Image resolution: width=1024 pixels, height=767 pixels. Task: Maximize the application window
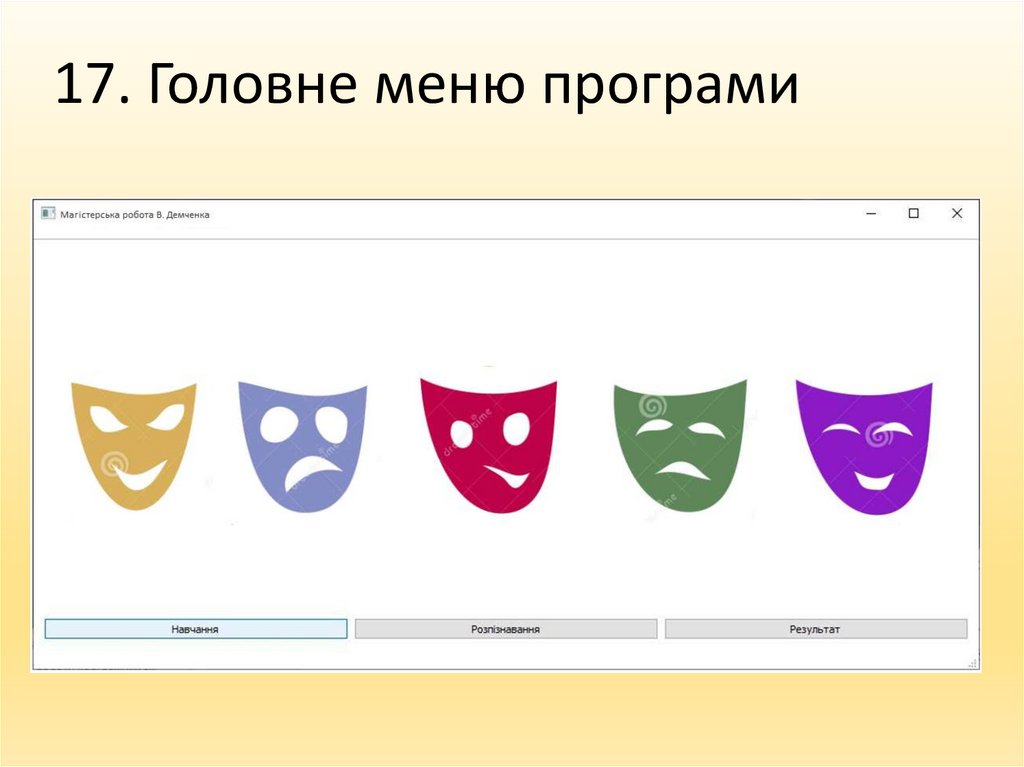[x=915, y=213]
